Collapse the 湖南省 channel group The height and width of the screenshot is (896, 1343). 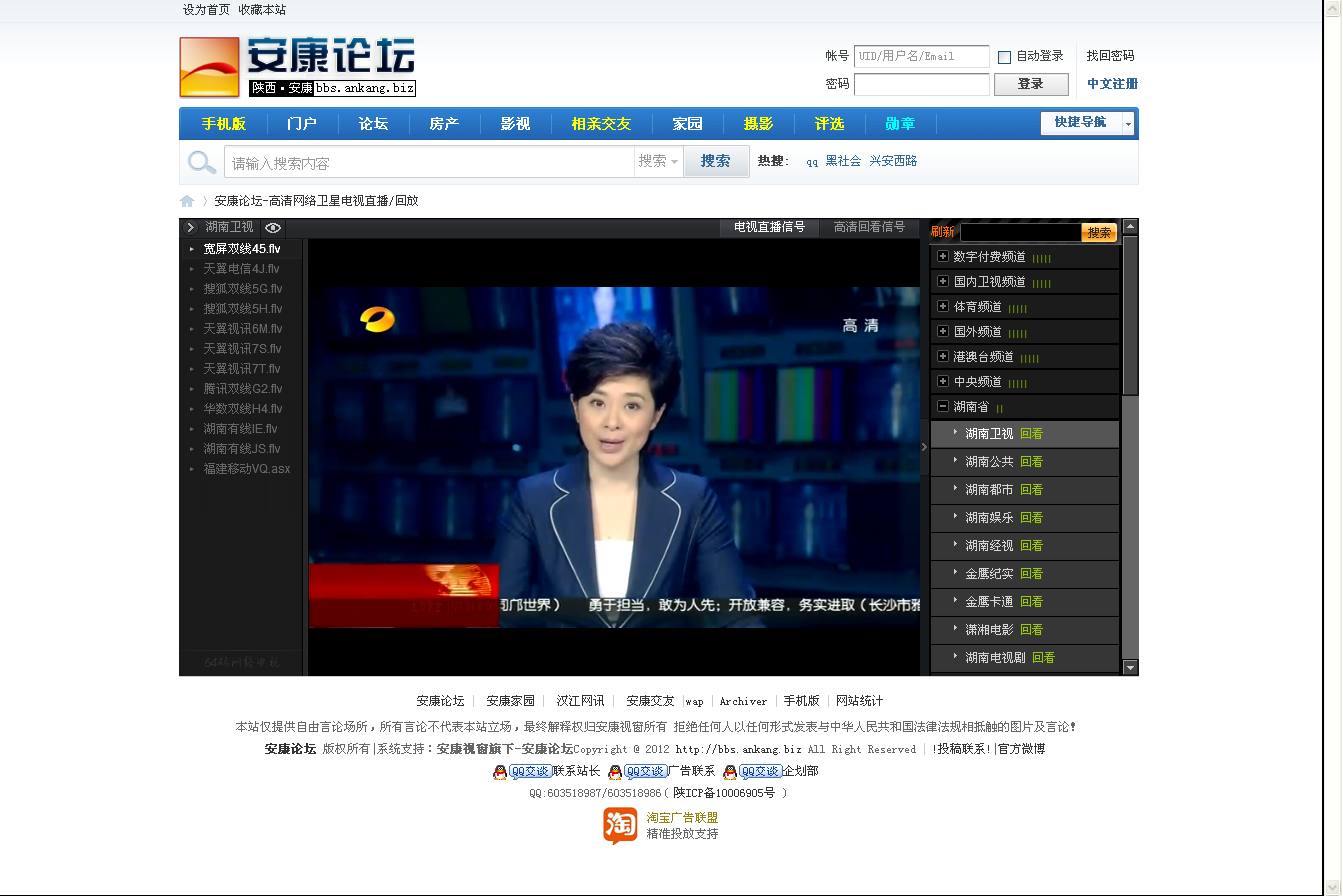coord(941,406)
